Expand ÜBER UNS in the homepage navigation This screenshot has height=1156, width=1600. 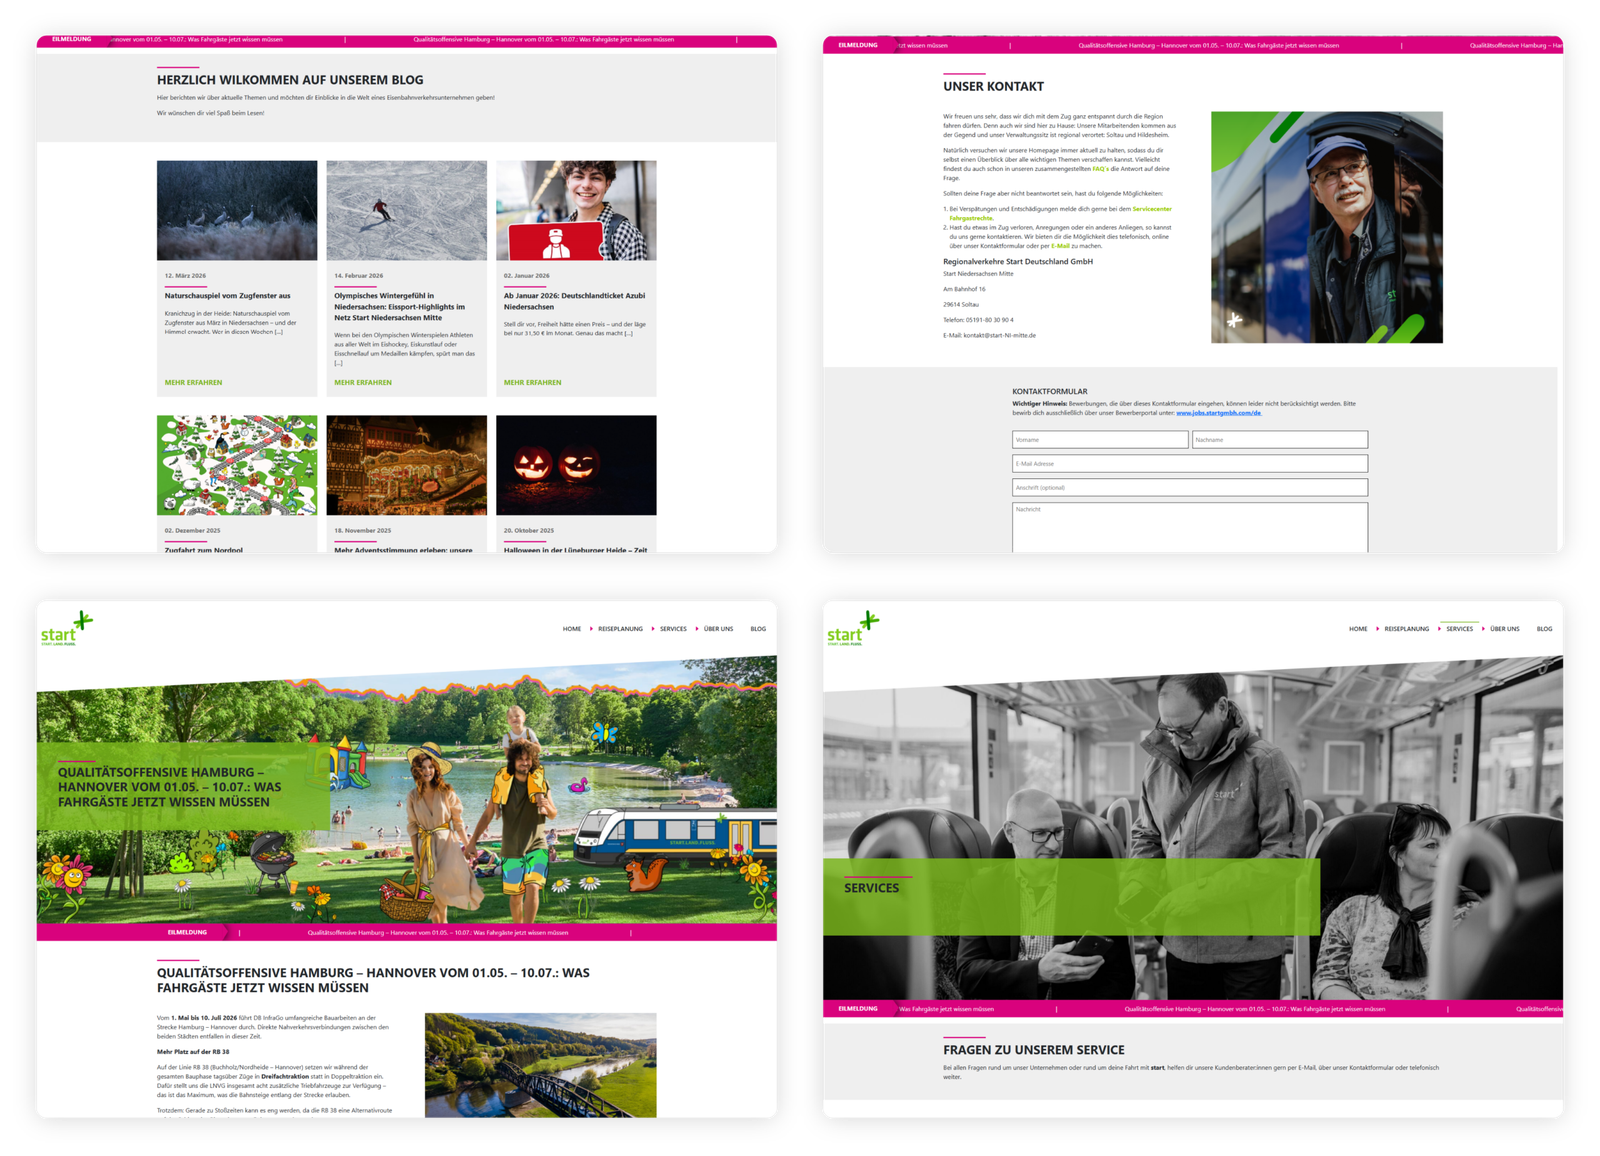pyautogui.click(x=718, y=629)
